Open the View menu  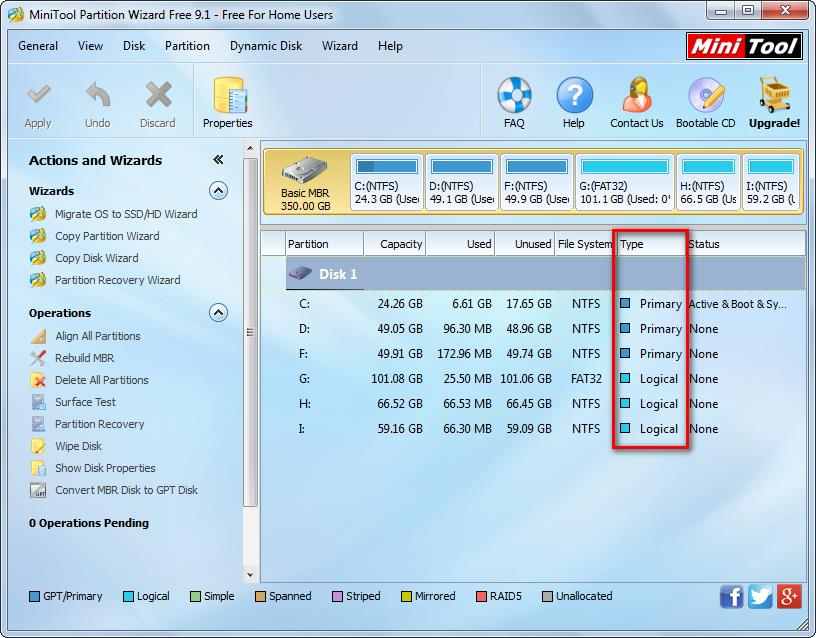[91, 46]
